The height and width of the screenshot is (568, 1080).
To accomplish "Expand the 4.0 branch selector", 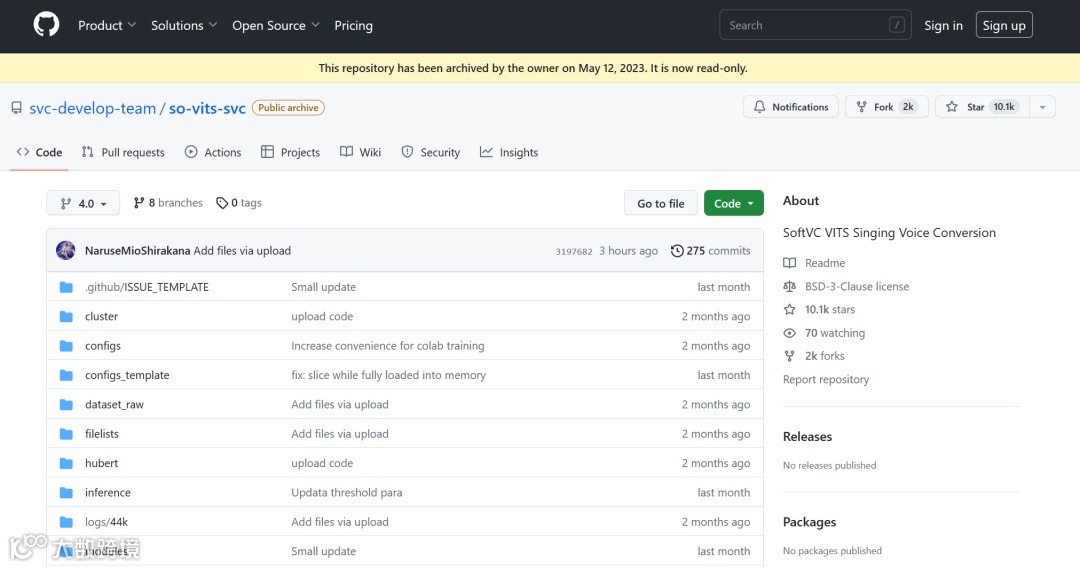I will pyautogui.click(x=83, y=203).
